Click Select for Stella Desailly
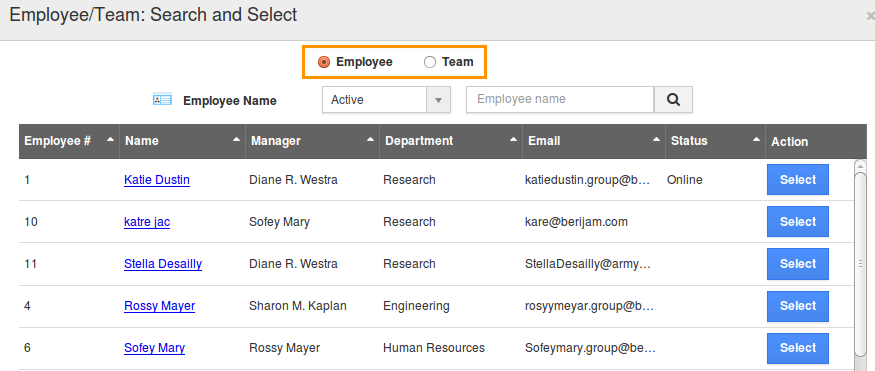Viewport: 875px width, 371px height. pos(798,263)
